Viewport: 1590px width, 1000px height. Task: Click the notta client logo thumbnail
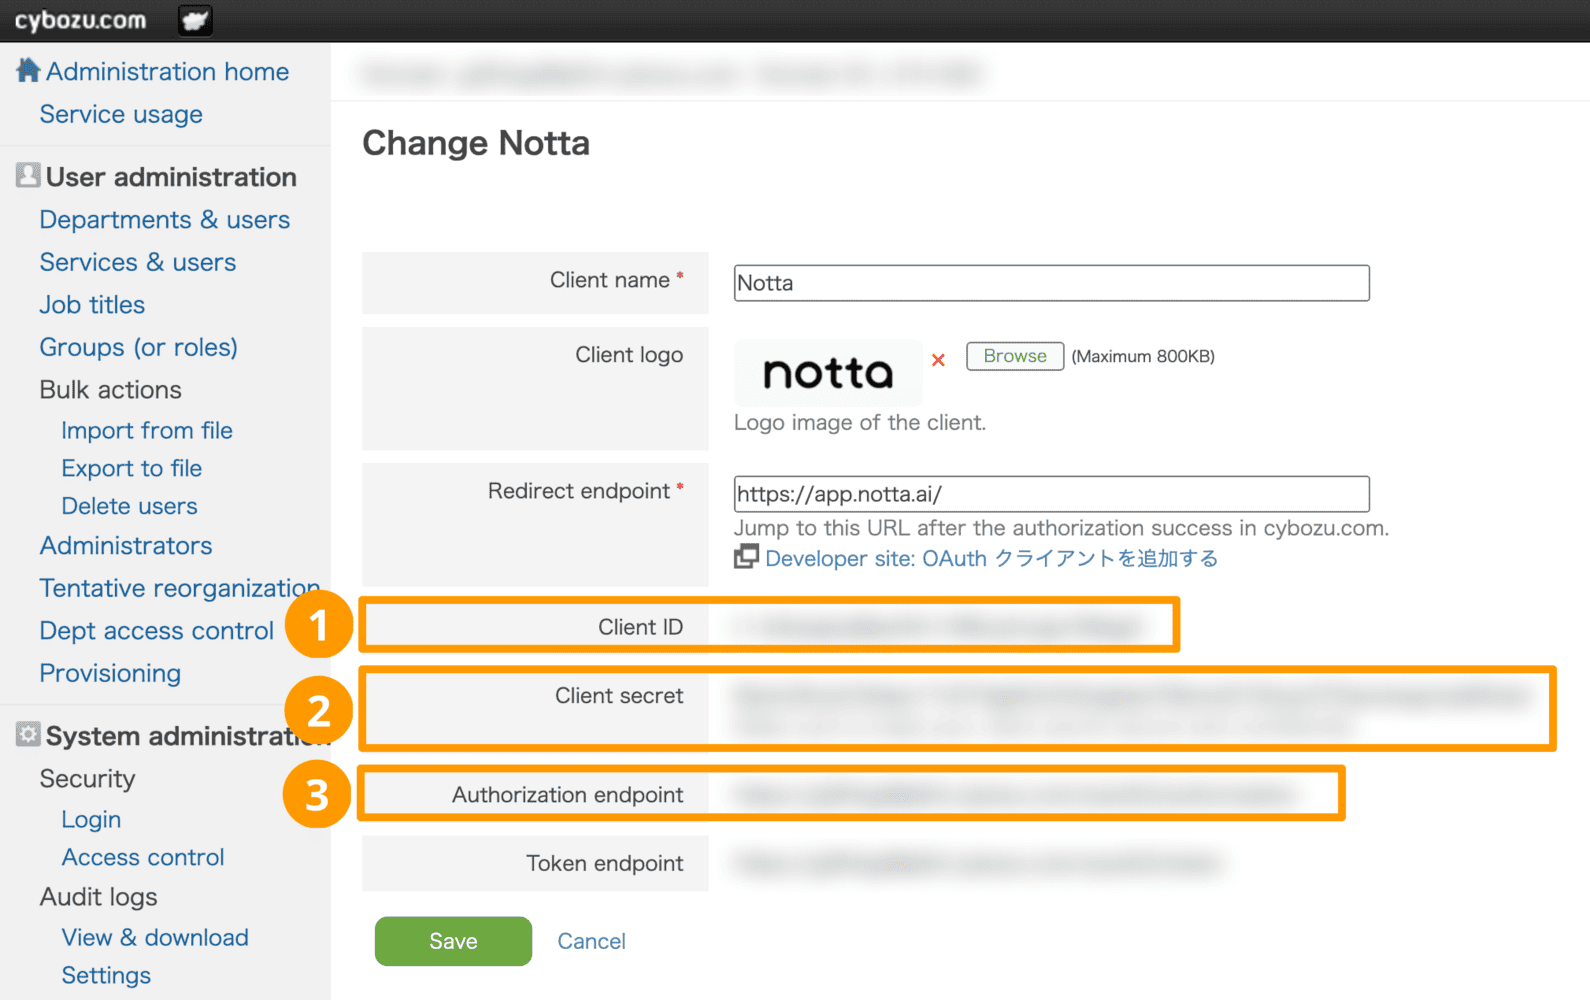pyautogui.click(x=828, y=373)
